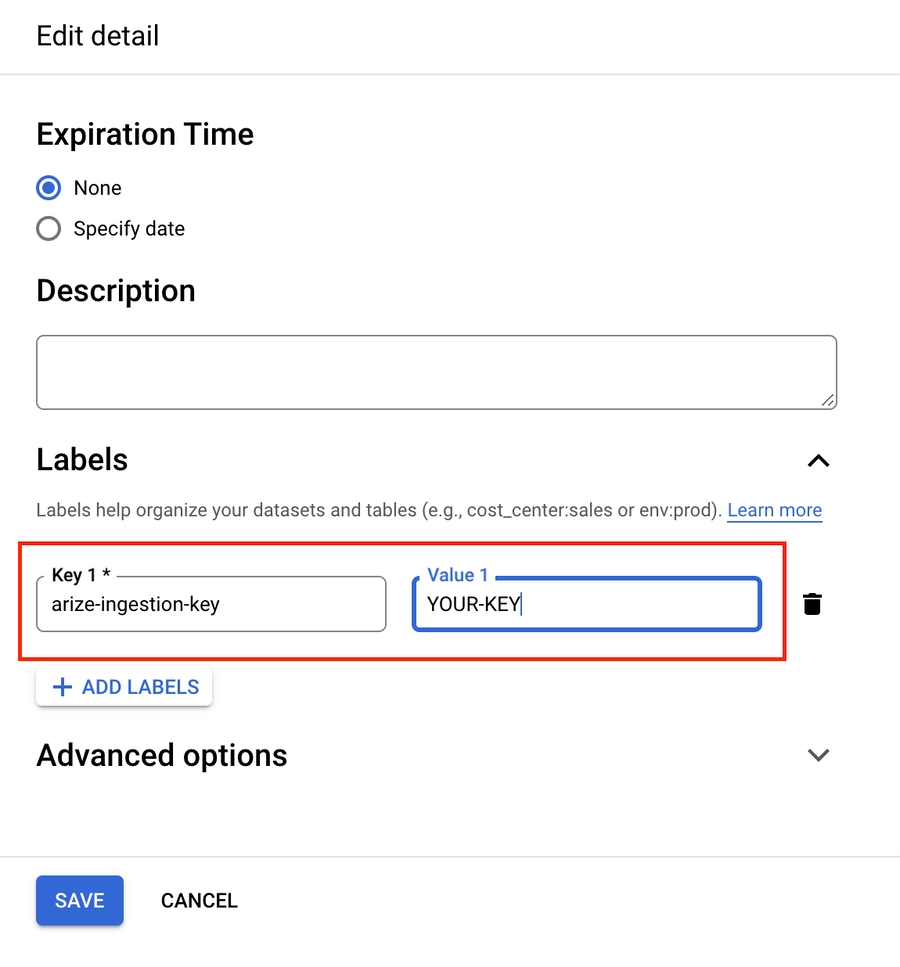This screenshot has height=967, width=900.
Task: Click the "Specify date" label text
Action: coord(129,229)
